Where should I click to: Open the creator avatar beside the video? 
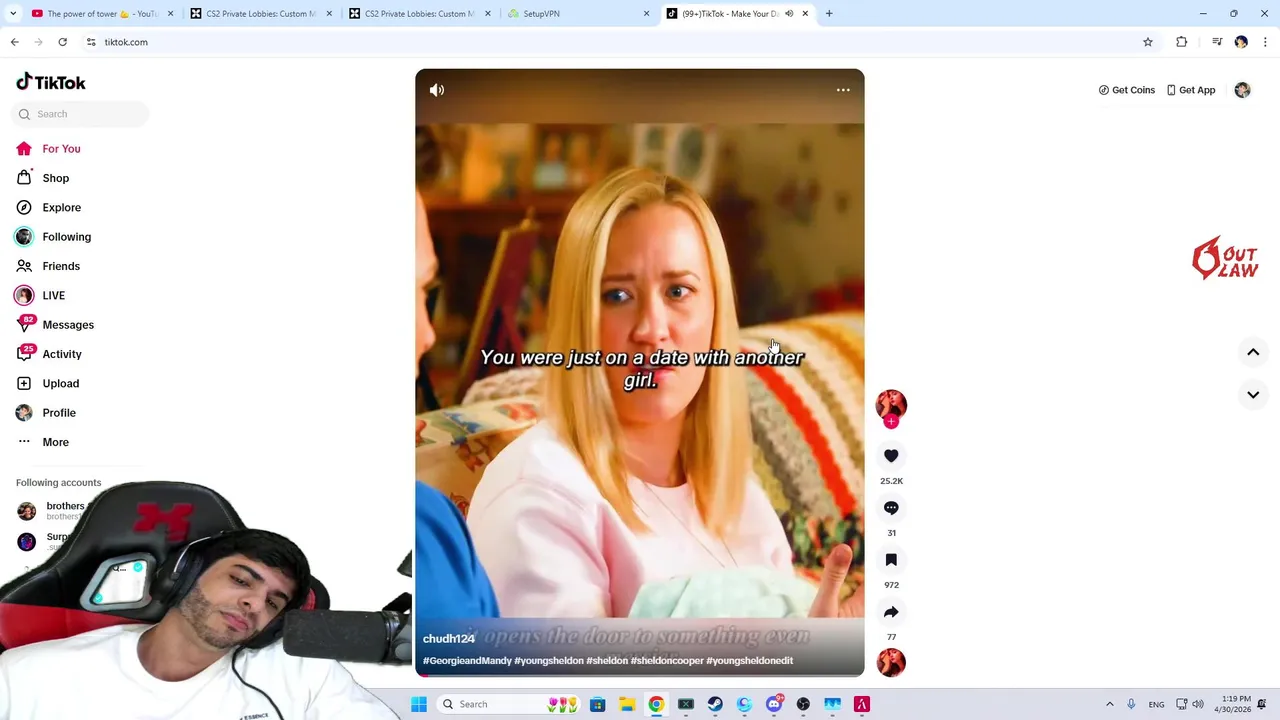tap(891, 404)
